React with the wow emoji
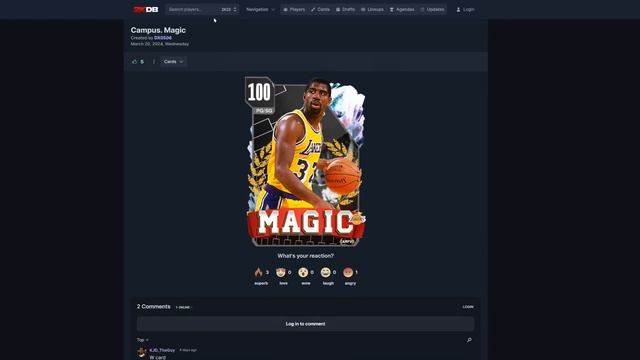 coord(303,272)
